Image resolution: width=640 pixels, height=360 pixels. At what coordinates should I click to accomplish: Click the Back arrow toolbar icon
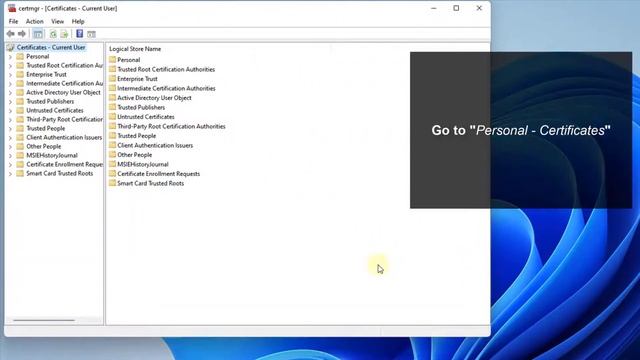click(11, 34)
